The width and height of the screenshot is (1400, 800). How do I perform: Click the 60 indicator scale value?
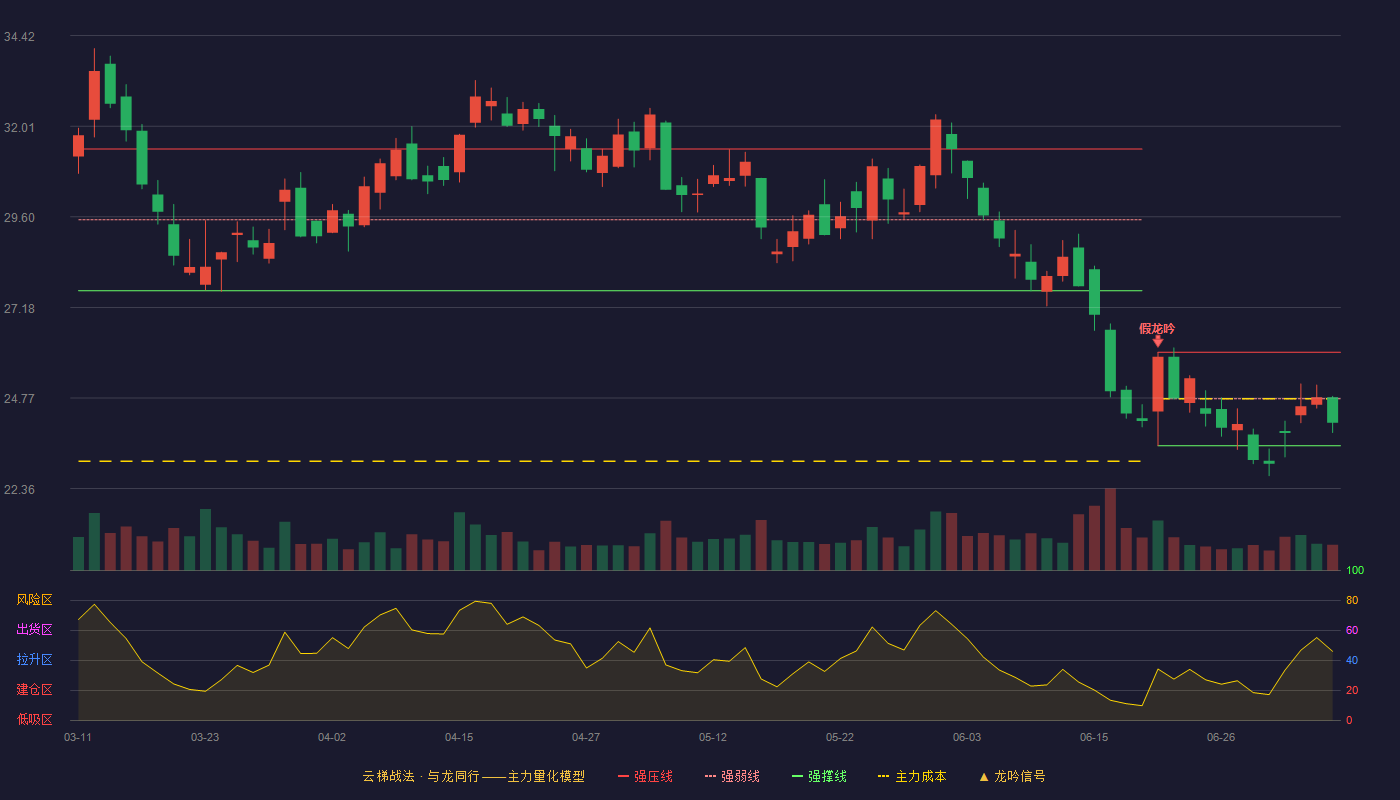point(1352,631)
